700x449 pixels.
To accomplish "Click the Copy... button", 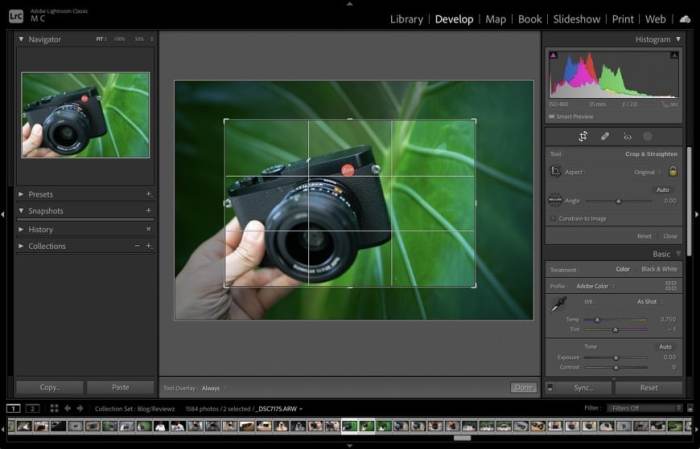I will (x=50, y=387).
